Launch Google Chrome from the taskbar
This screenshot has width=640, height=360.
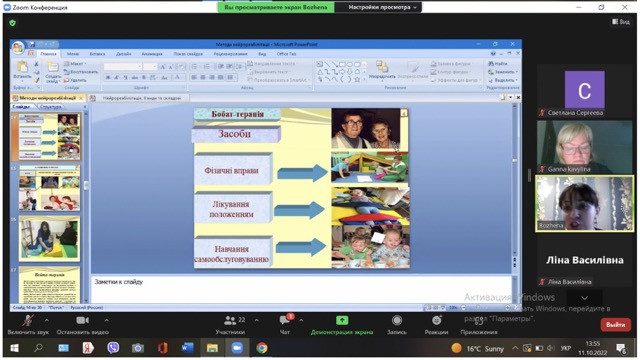click(x=262, y=348)
